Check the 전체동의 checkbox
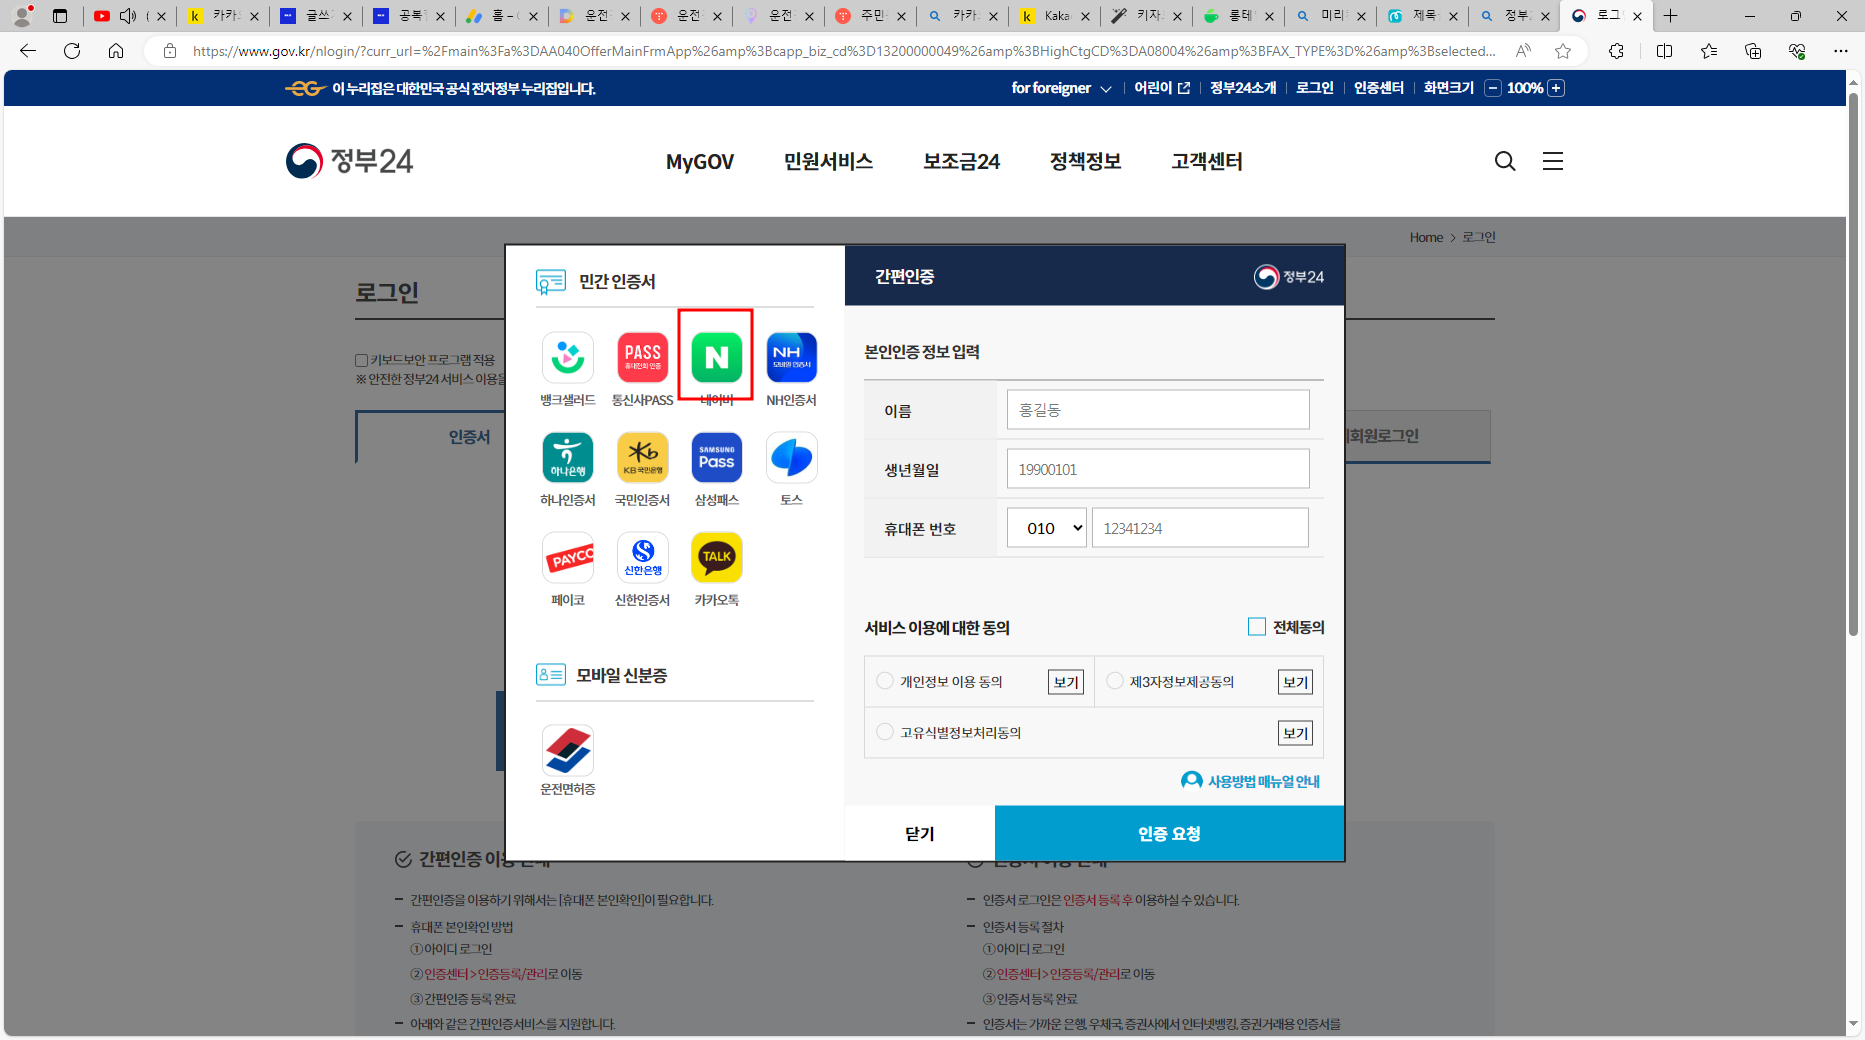 (1257, 627)
